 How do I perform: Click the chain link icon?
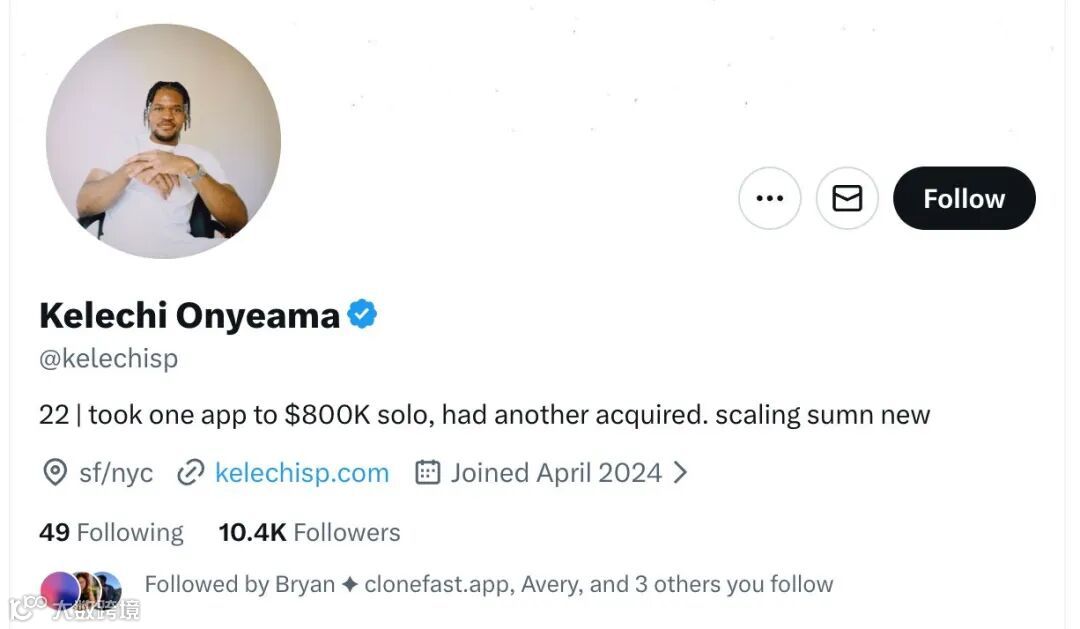[x=190, y=472]
